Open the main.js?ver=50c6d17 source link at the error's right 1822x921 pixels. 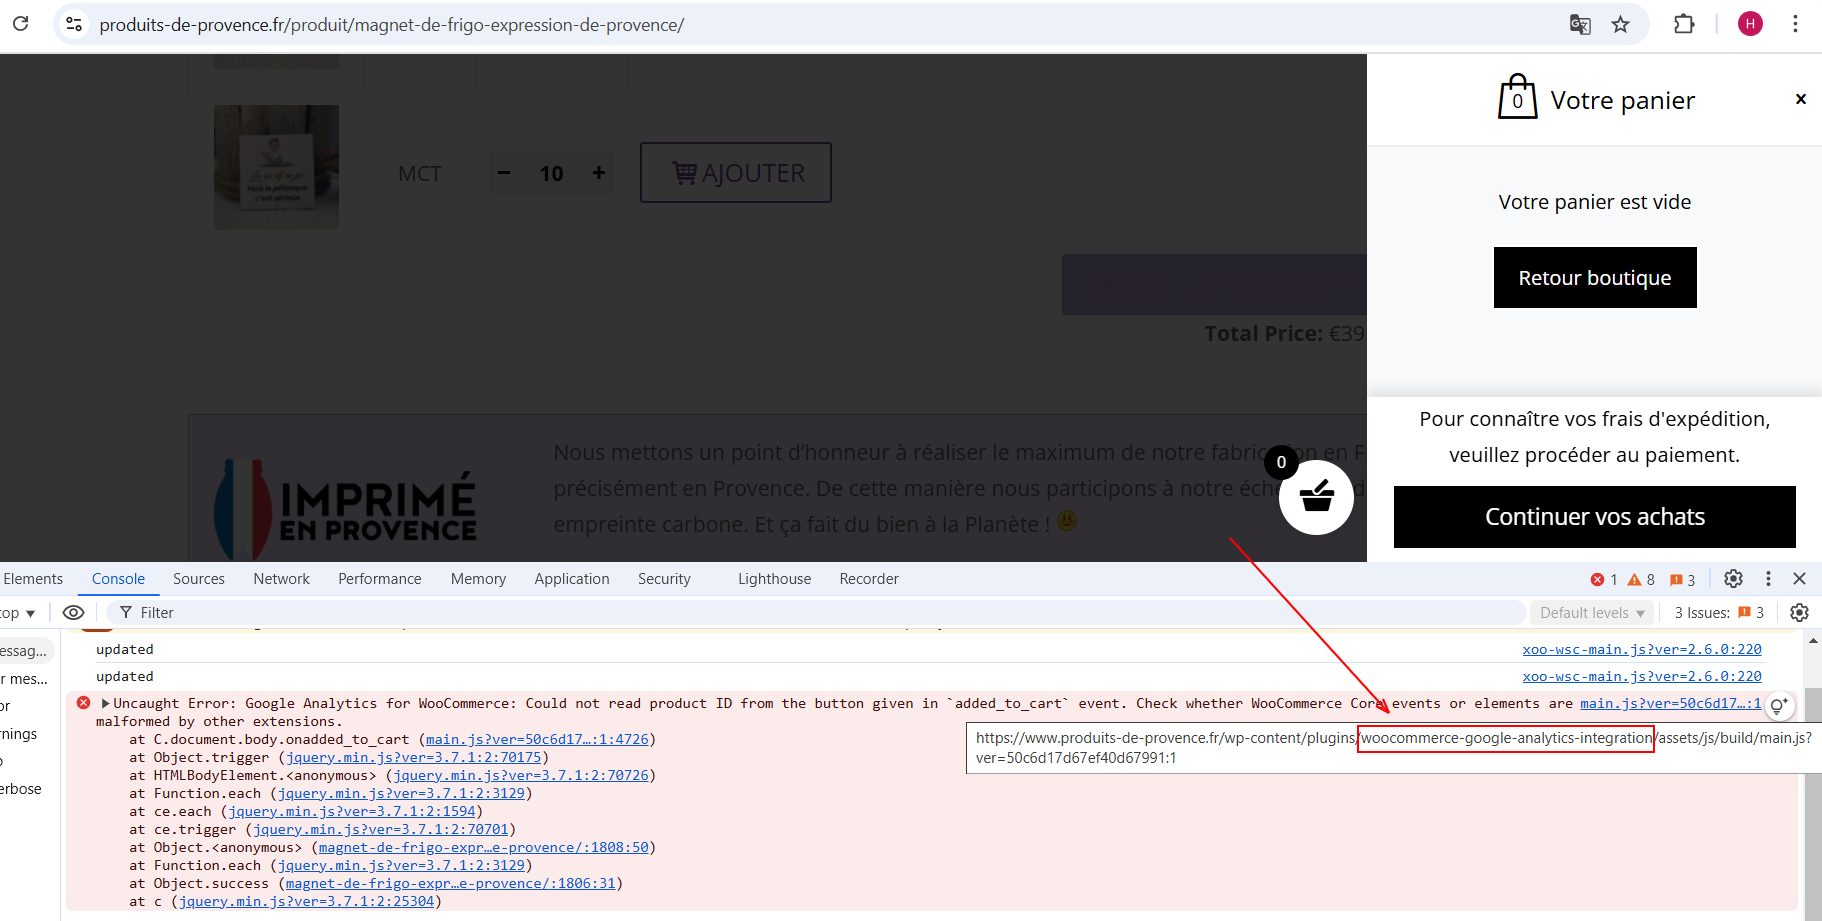(1670, 703)
